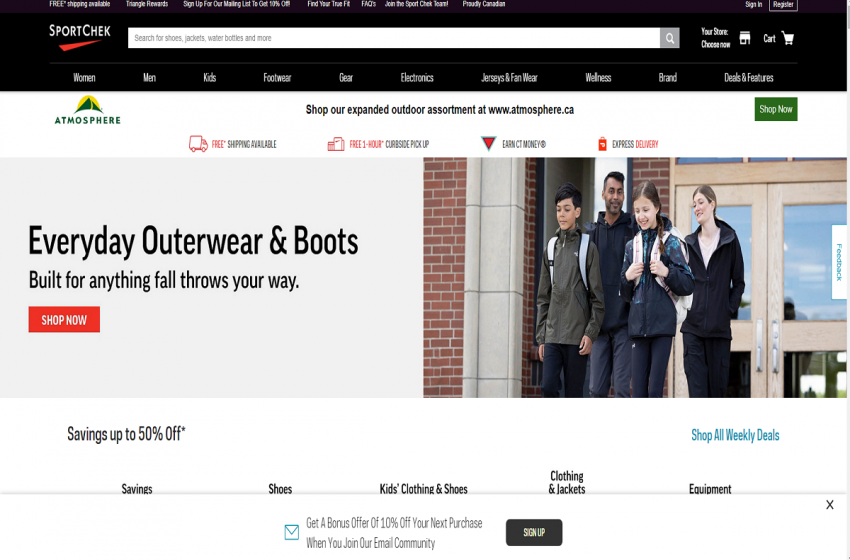Select Clothing & Jackets category
Viewport: 850px width, 560px height.
[x=566, y=482]
